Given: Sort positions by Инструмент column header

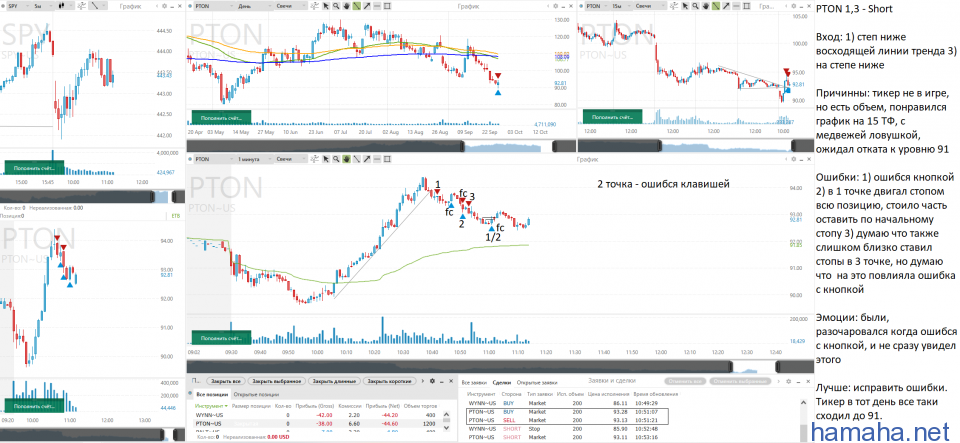Looking at the screenshot, I should point(211,406).
